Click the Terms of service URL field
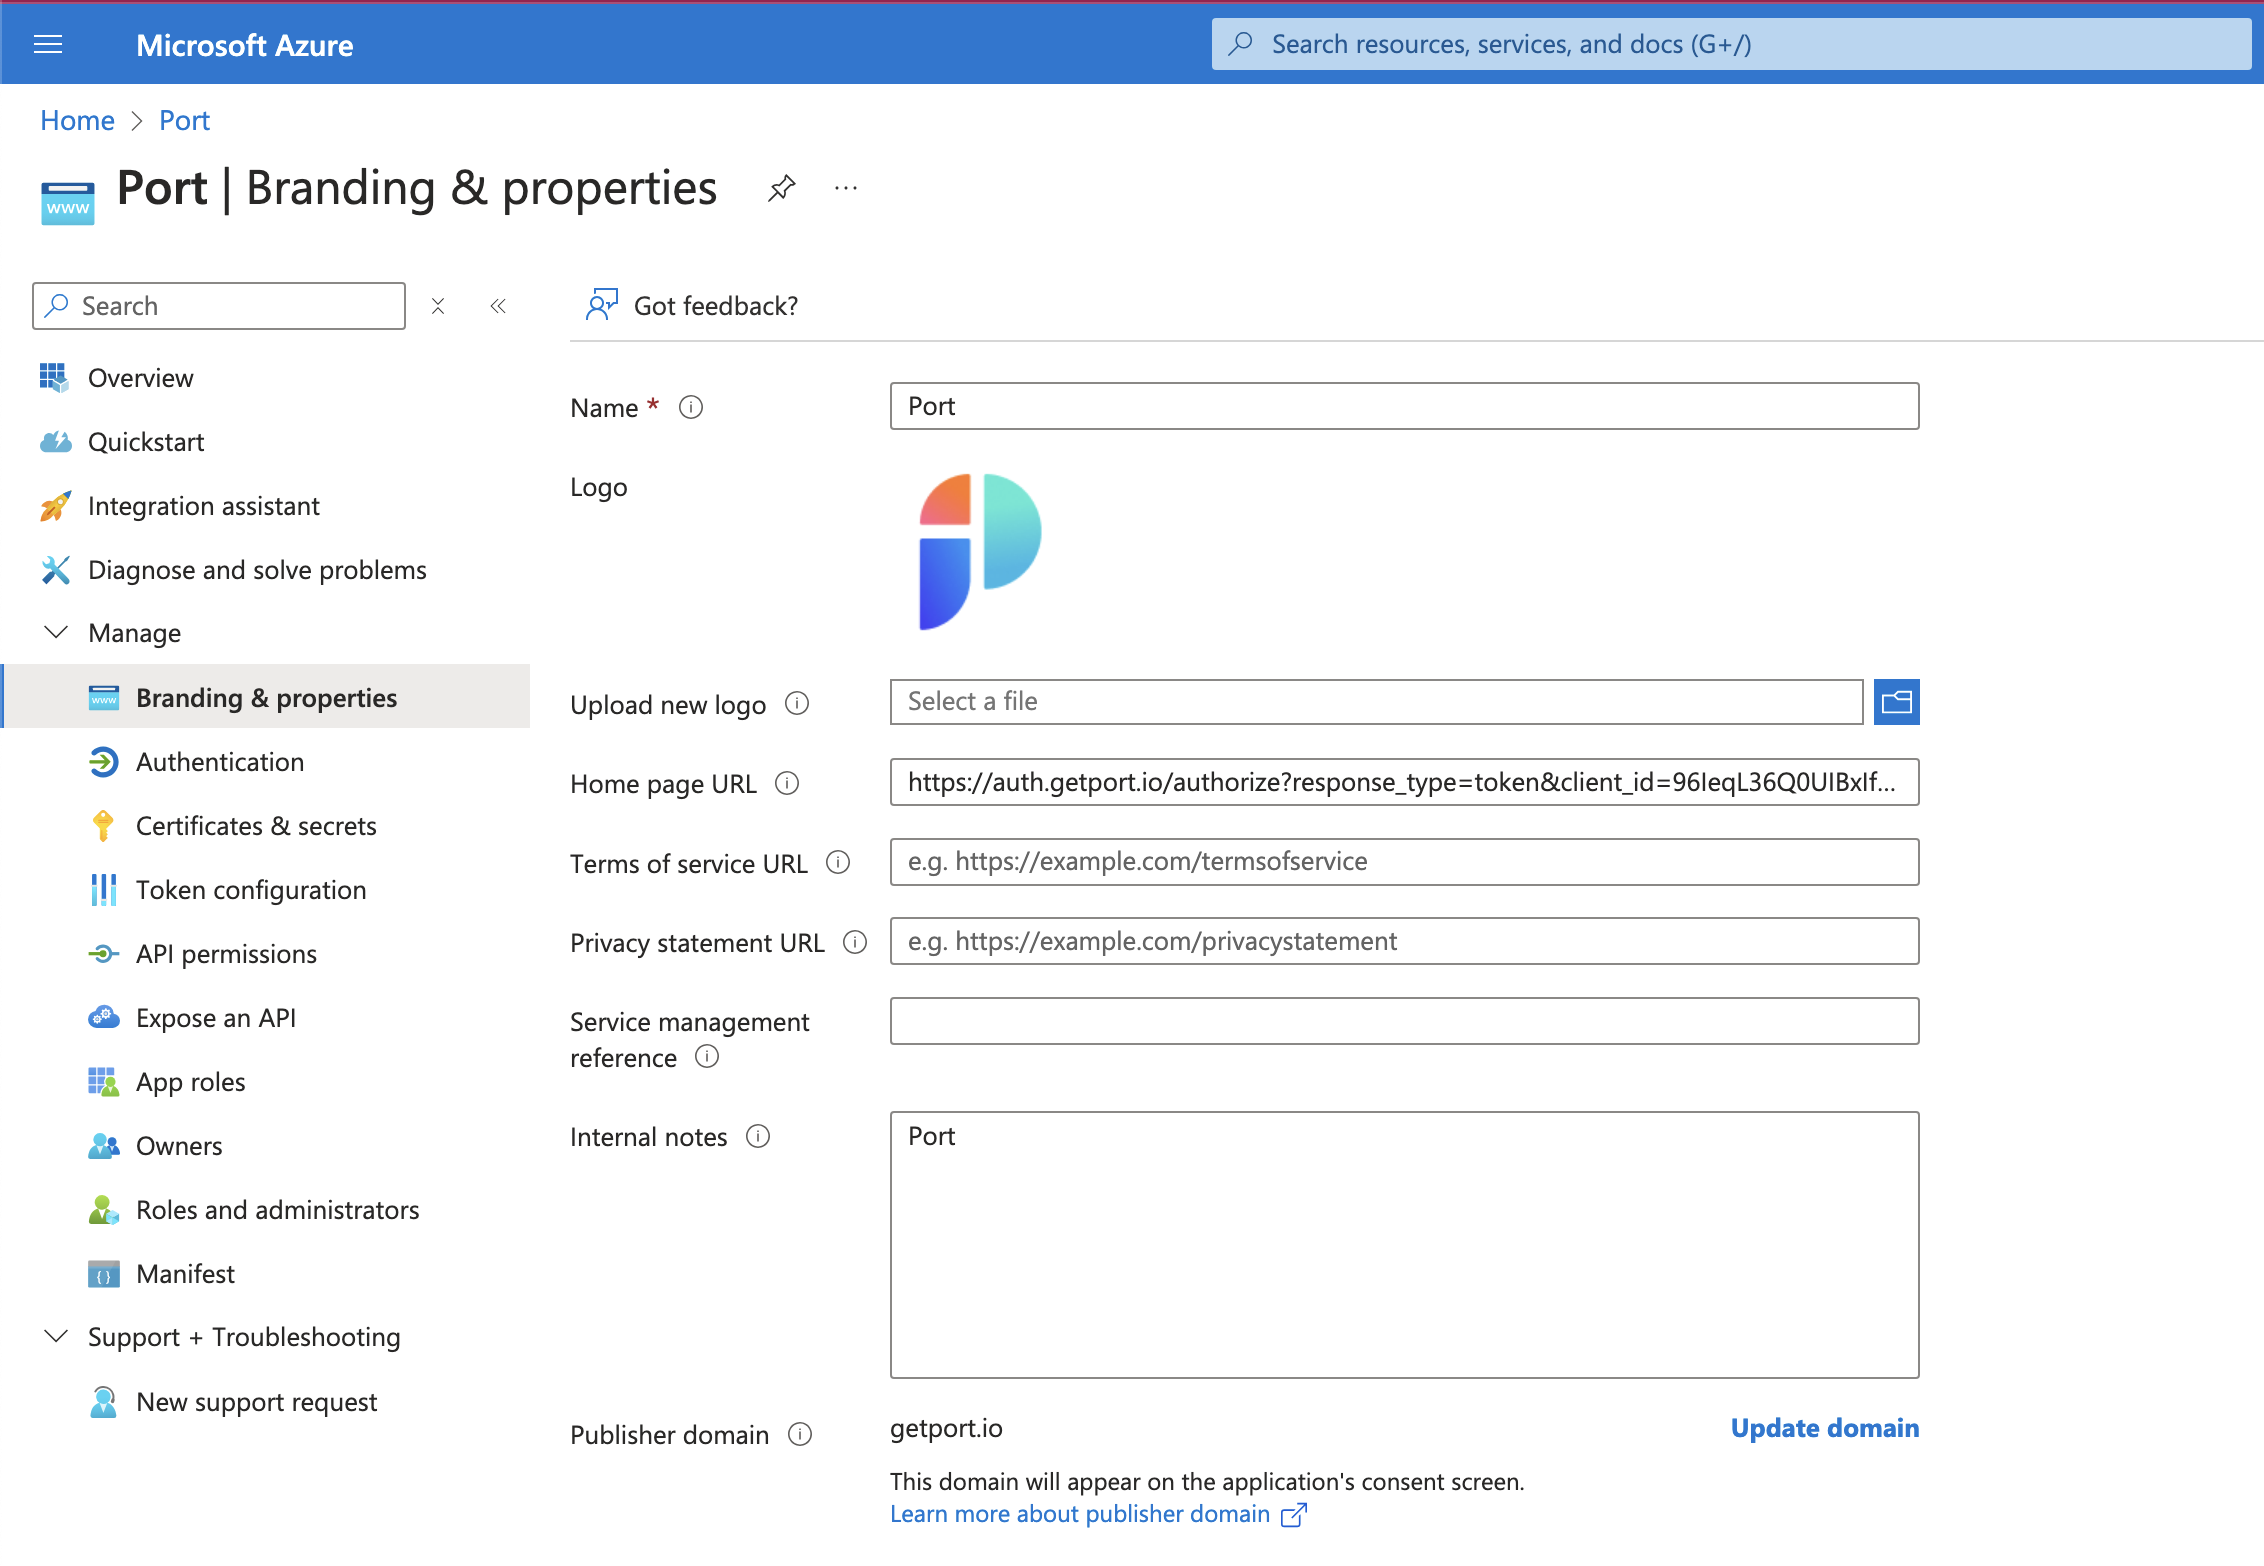Image resolution: width=2264 pixels, height=1566 pixels. pyautogui.click(x=1404, y=862)
